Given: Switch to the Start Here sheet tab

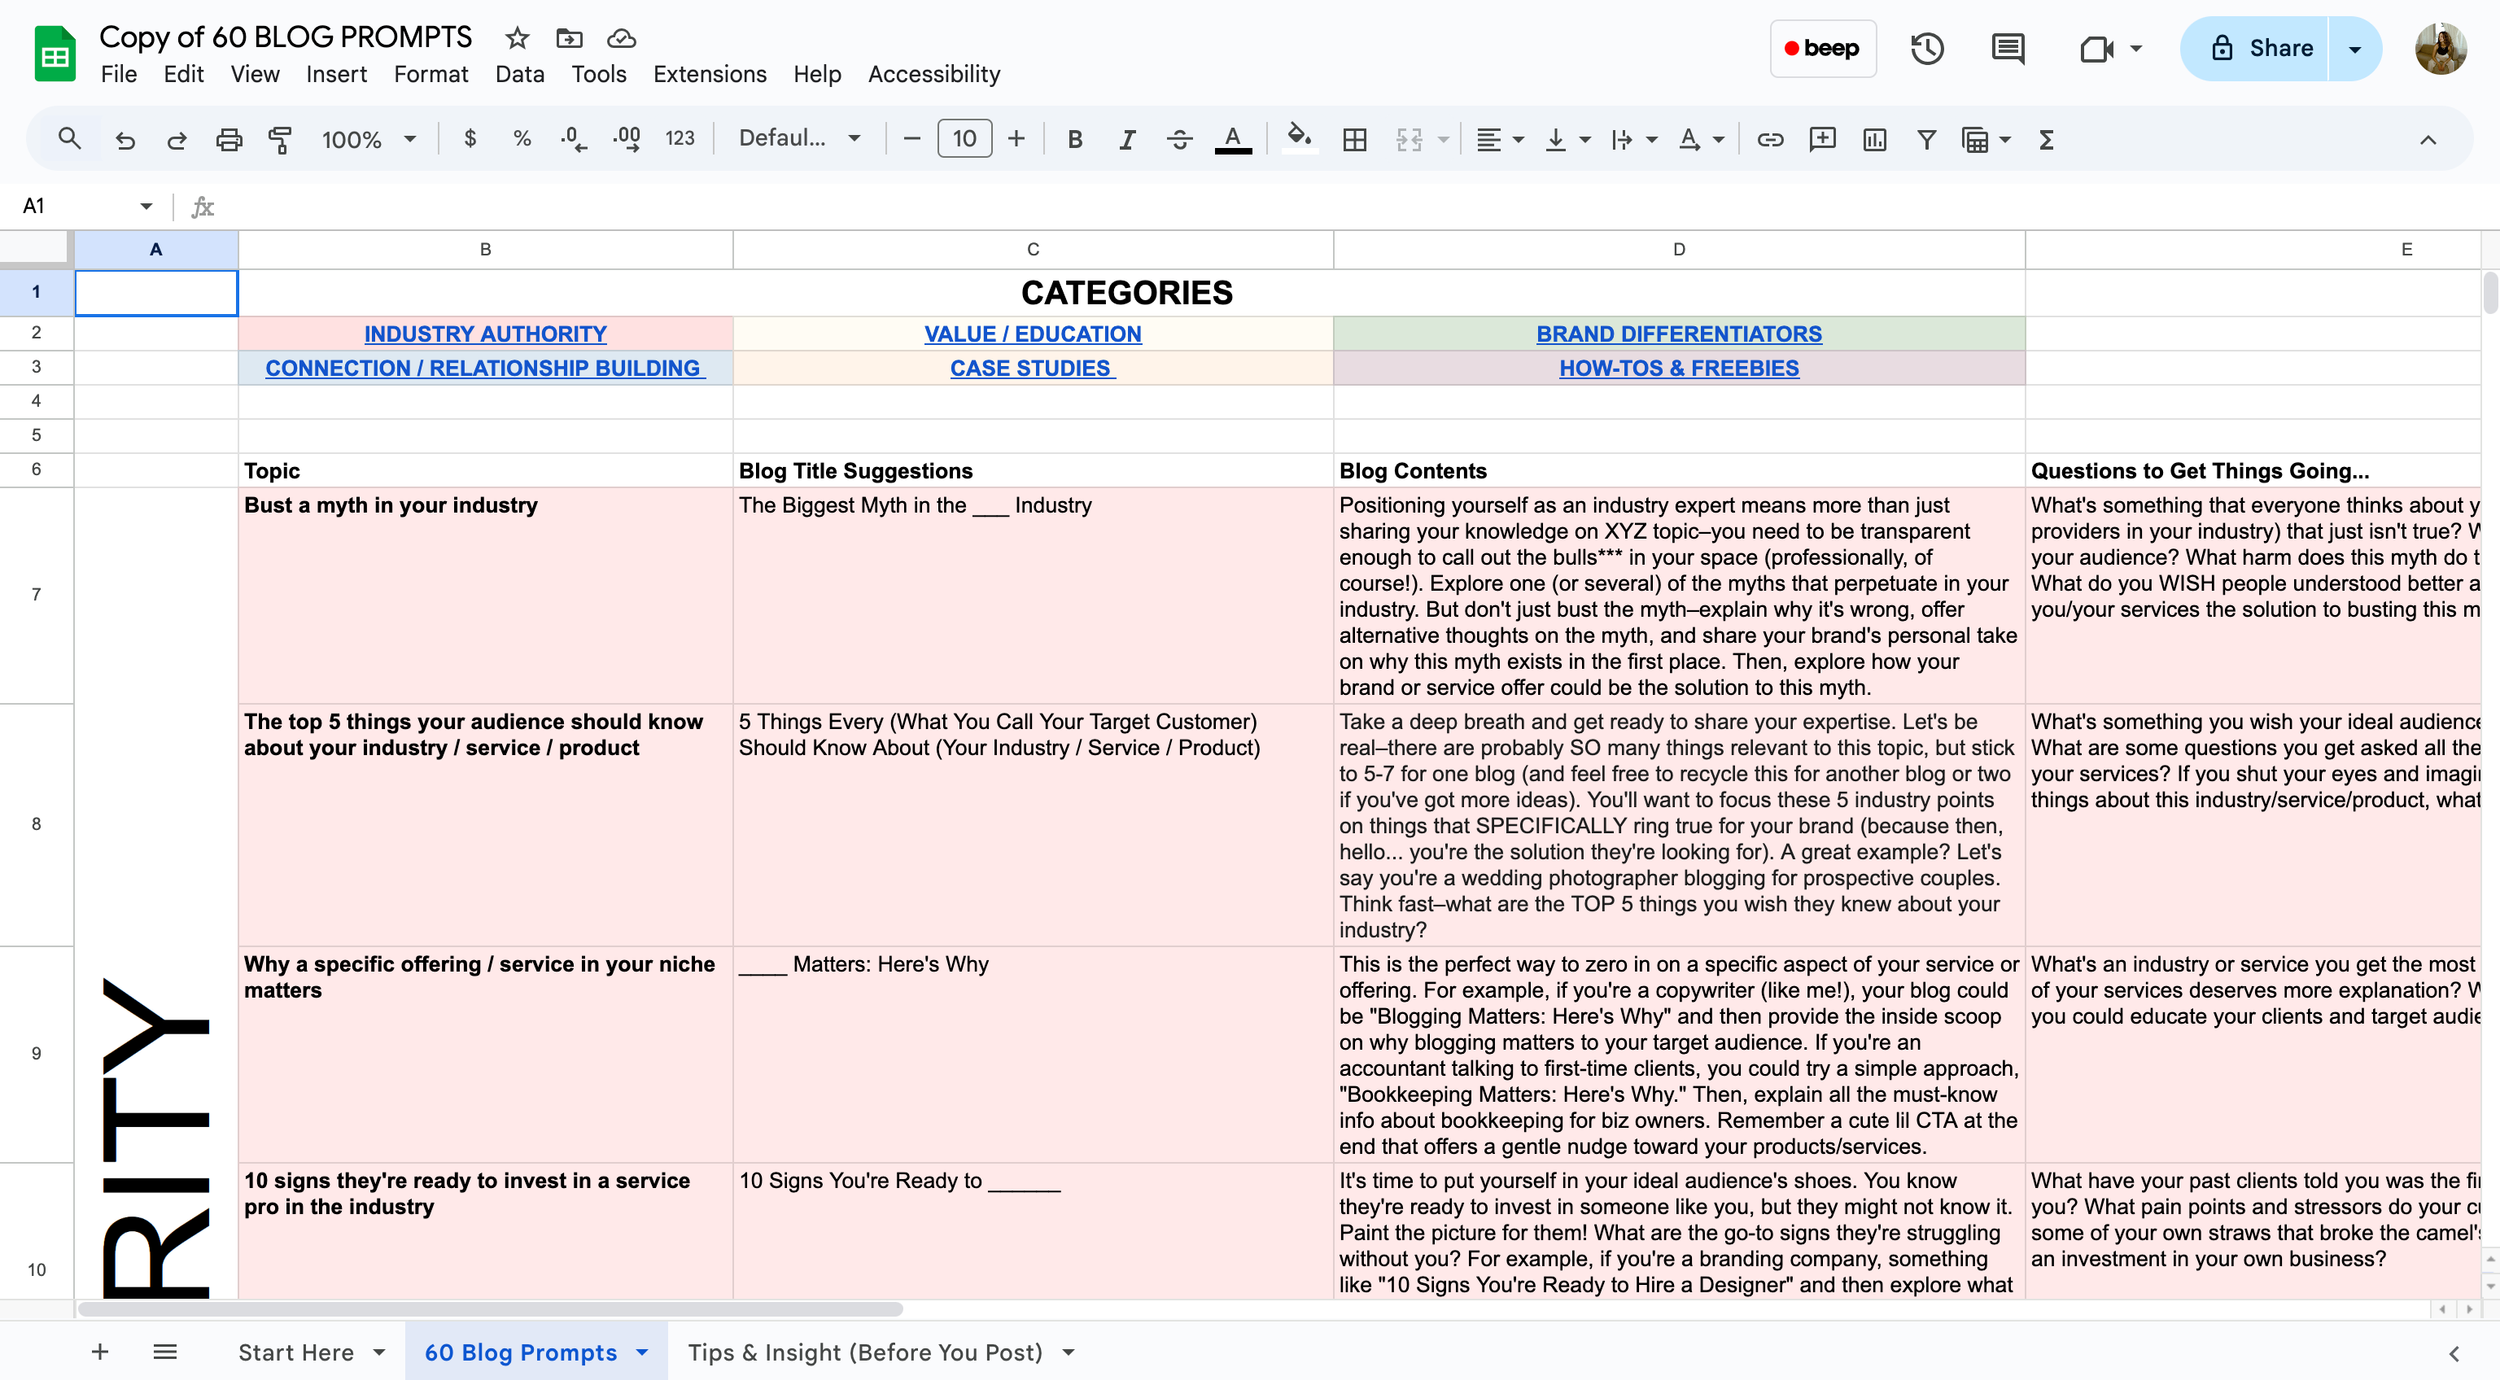Looking at the screenshot, I should (x=296, y=1352).
